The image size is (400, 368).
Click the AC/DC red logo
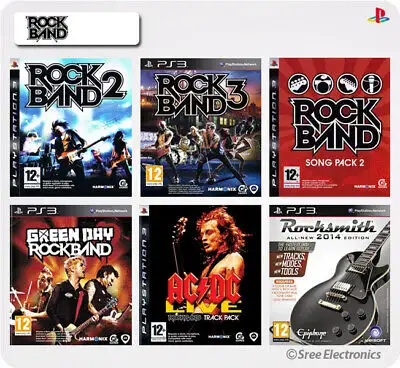point(204,286)
